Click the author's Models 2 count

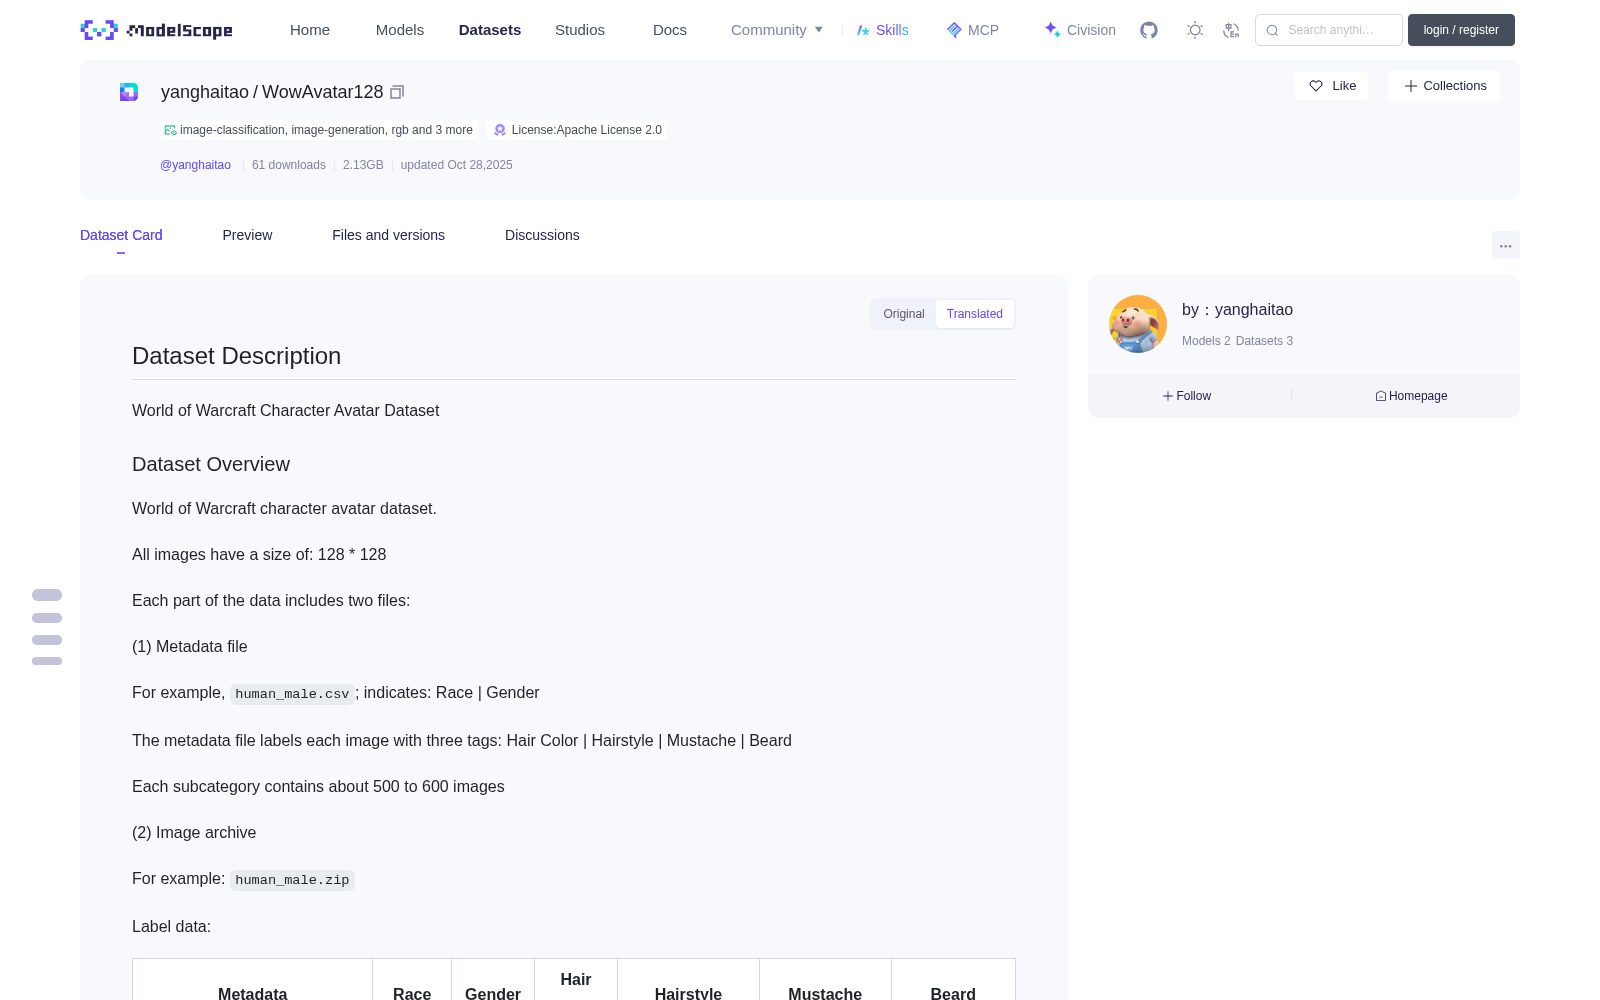(x=1206, y=341)
